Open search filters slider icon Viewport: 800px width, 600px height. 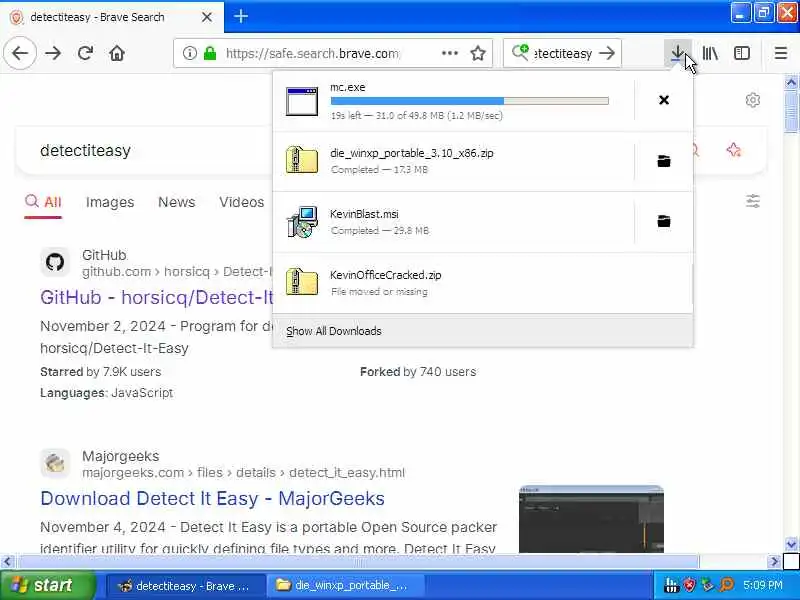[x=753, y=202]
